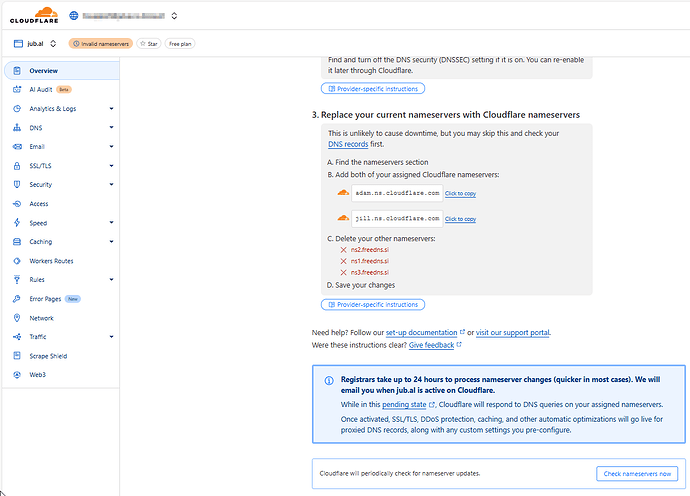Screen dimensions: 690x496
Task: Click the Free plan badge
Action: (x=180, y=44)
